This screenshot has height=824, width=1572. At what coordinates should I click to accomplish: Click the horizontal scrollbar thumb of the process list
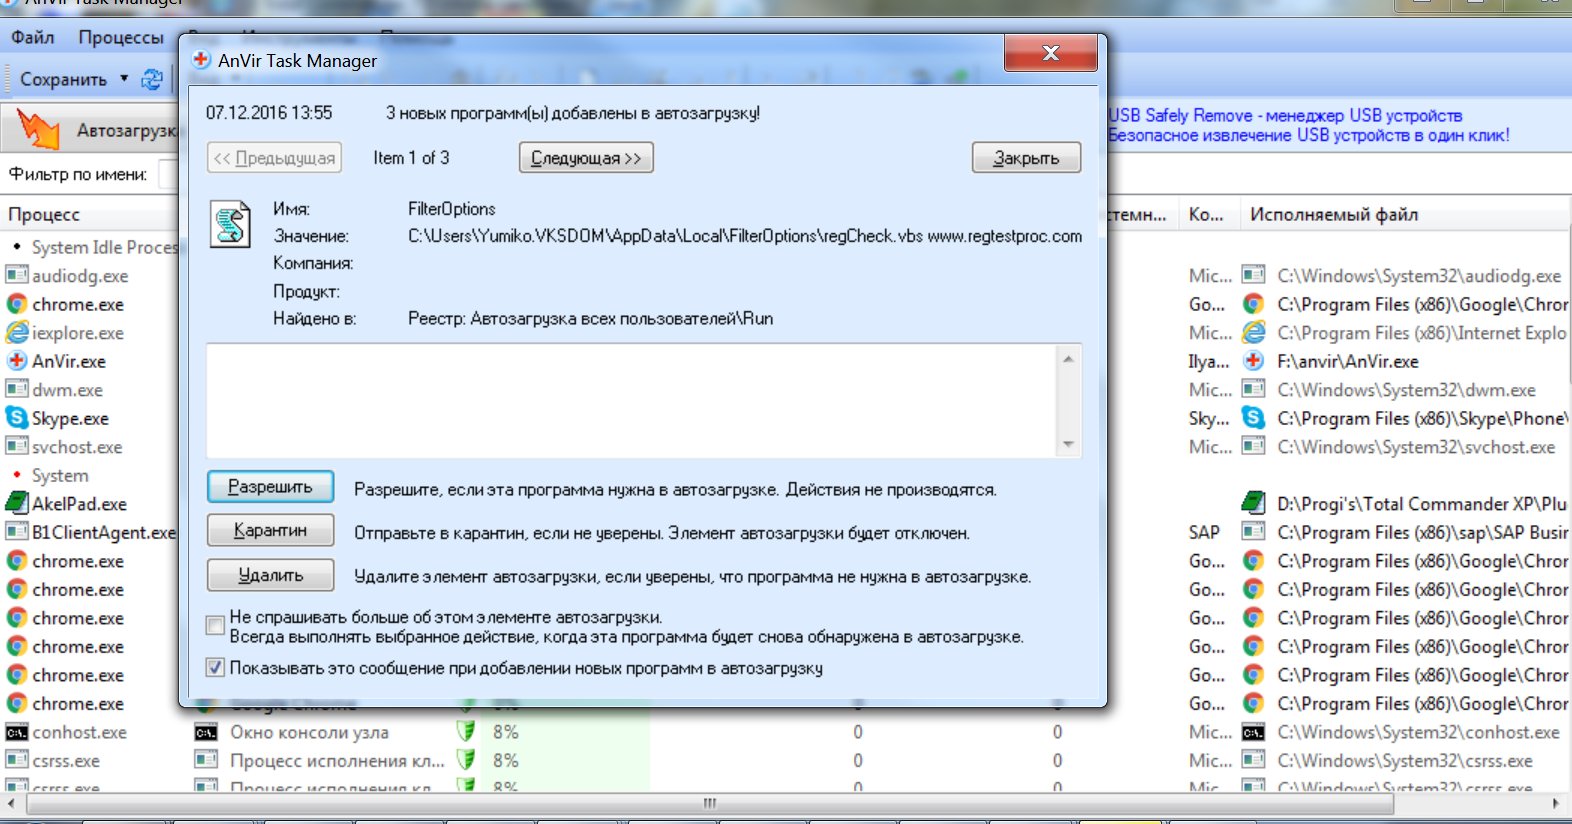(x=710, y=803)
